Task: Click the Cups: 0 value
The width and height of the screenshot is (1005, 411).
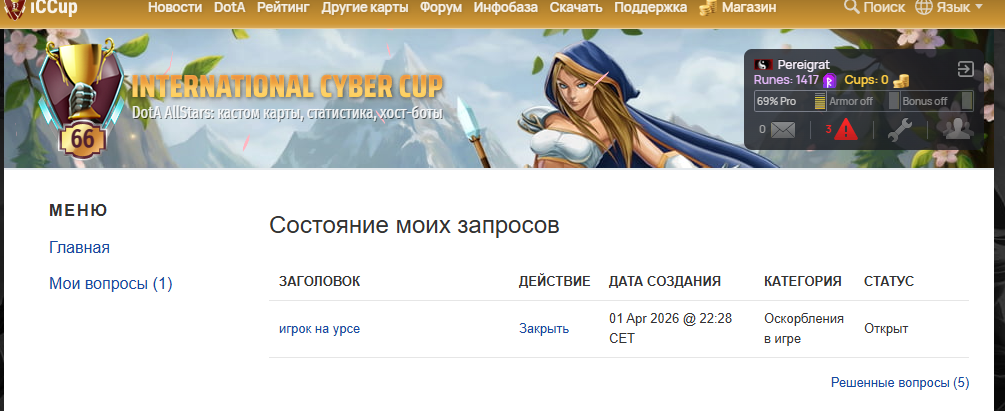Action: 866,80
